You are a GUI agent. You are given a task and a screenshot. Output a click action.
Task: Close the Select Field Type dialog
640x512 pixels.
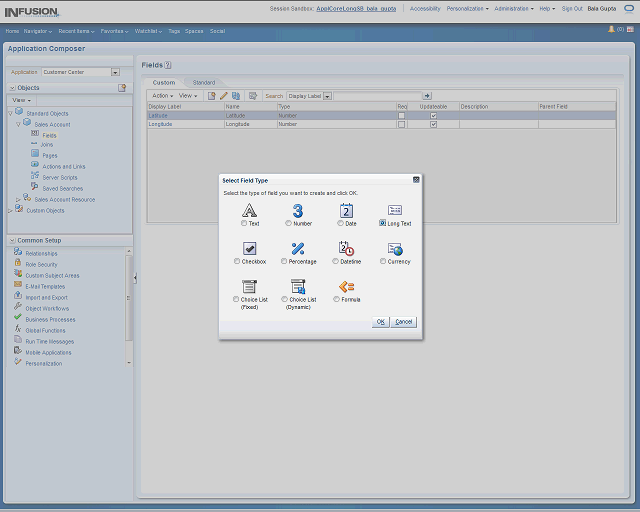tap(416, 180)
